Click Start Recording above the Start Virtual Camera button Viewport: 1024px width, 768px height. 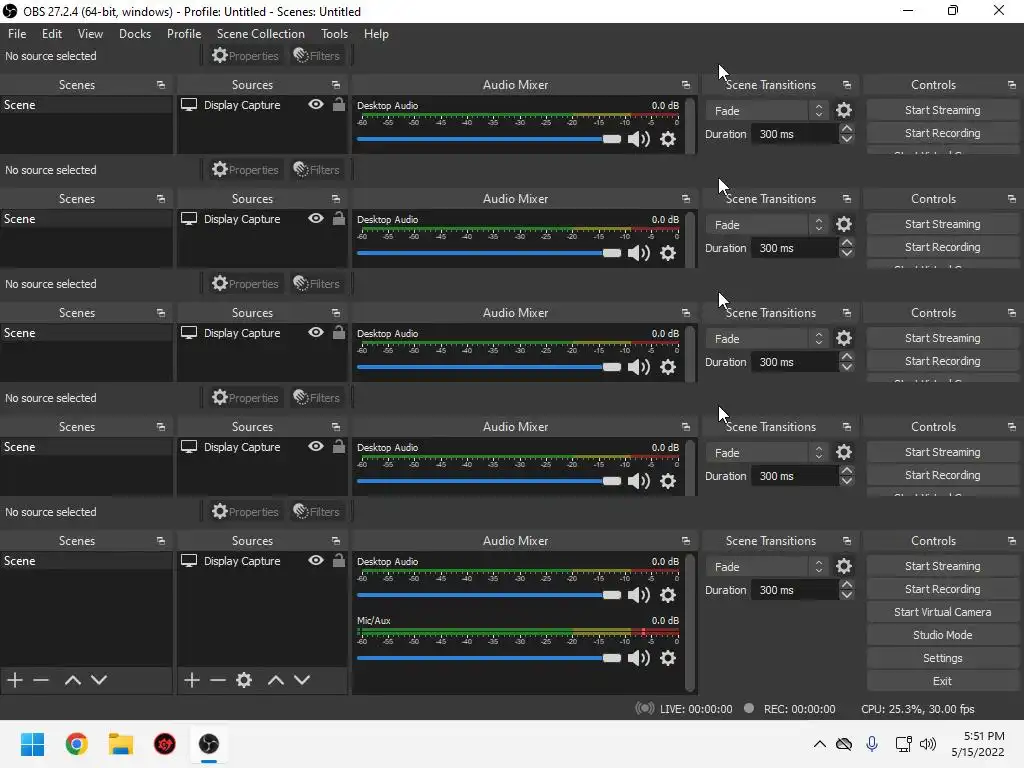click(x=942, y=589)
